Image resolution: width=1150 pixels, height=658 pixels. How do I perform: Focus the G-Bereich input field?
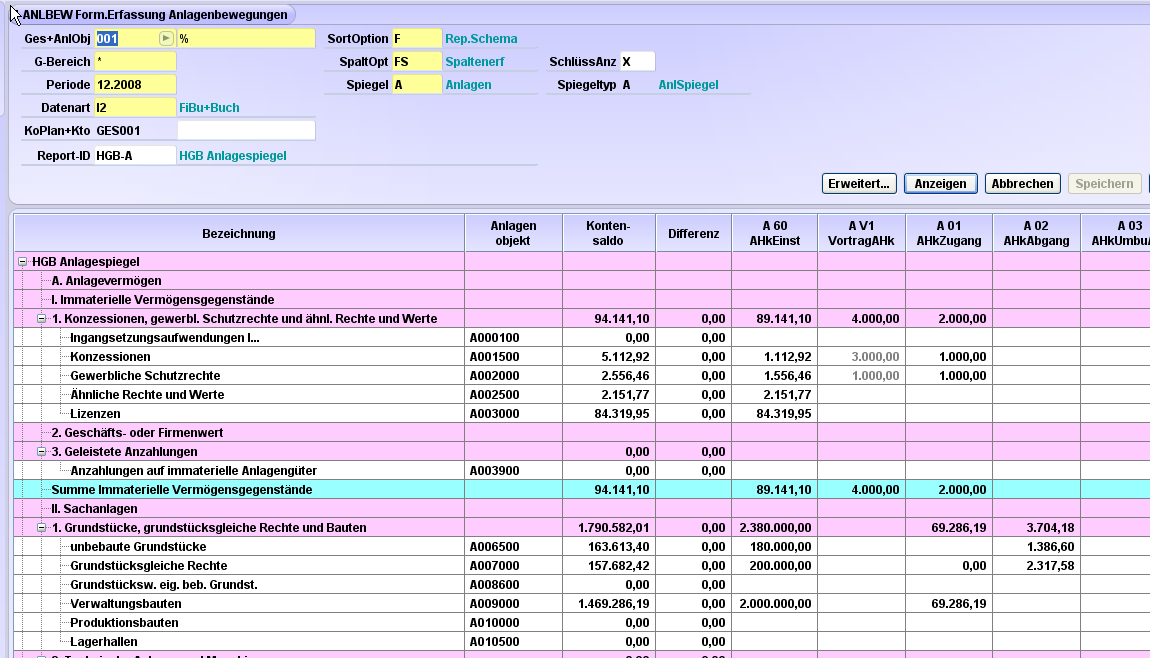point(135,62)
